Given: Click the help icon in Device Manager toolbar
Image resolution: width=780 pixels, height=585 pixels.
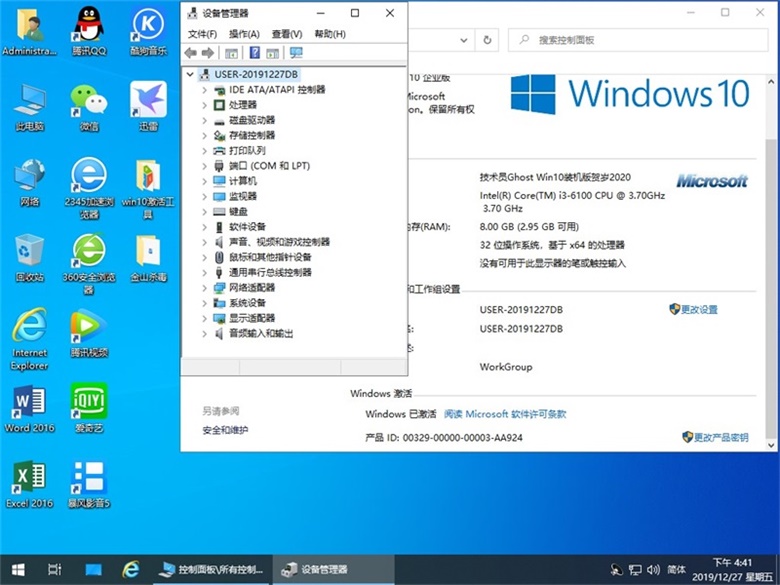Looking at the screenshot, I should (255, 53).
